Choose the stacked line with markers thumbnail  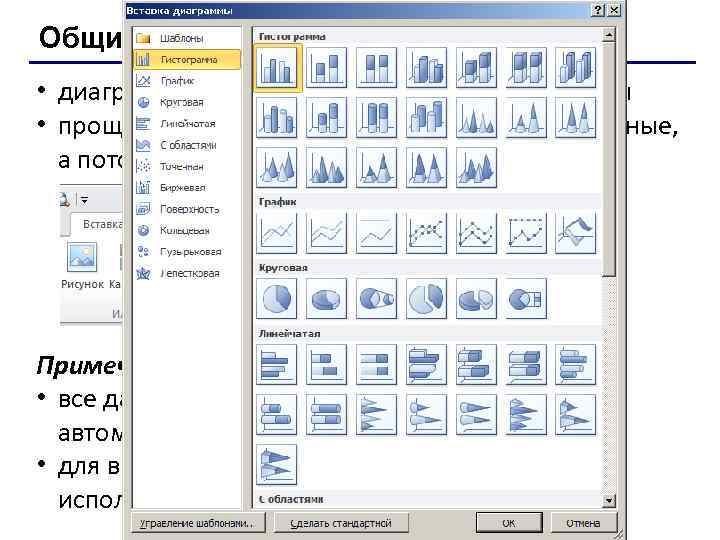(x=476, y=233)
